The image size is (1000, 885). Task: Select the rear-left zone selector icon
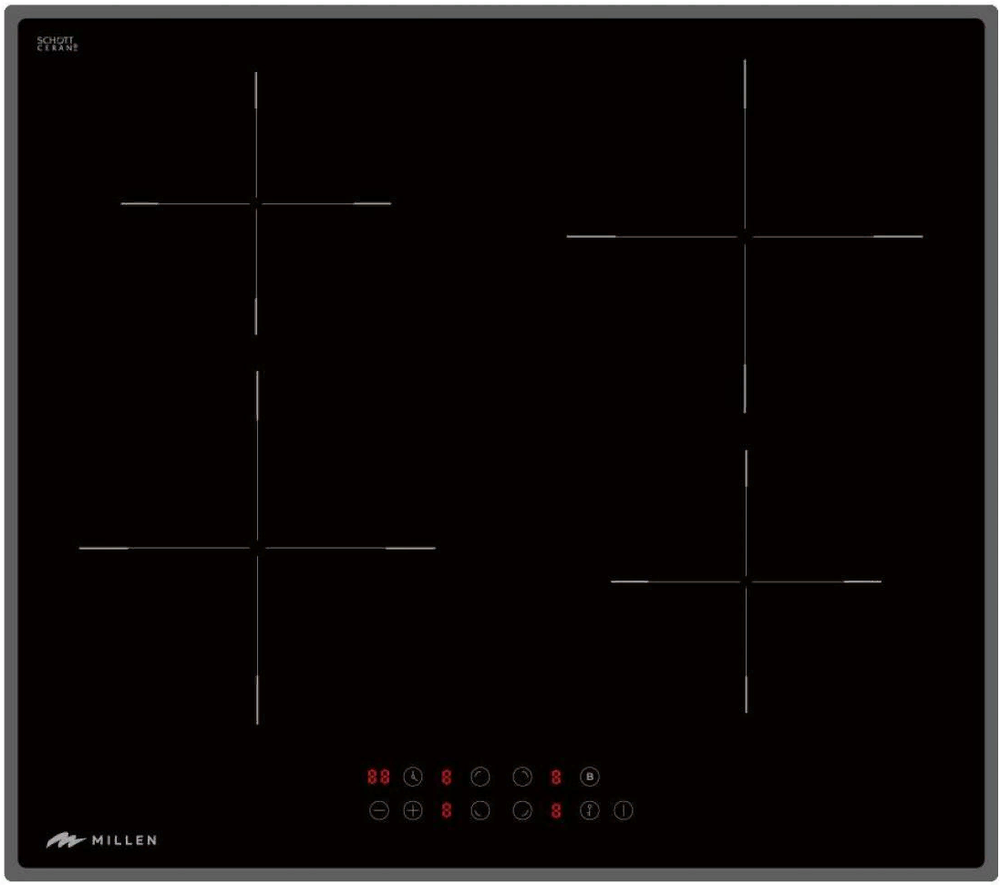481,776
